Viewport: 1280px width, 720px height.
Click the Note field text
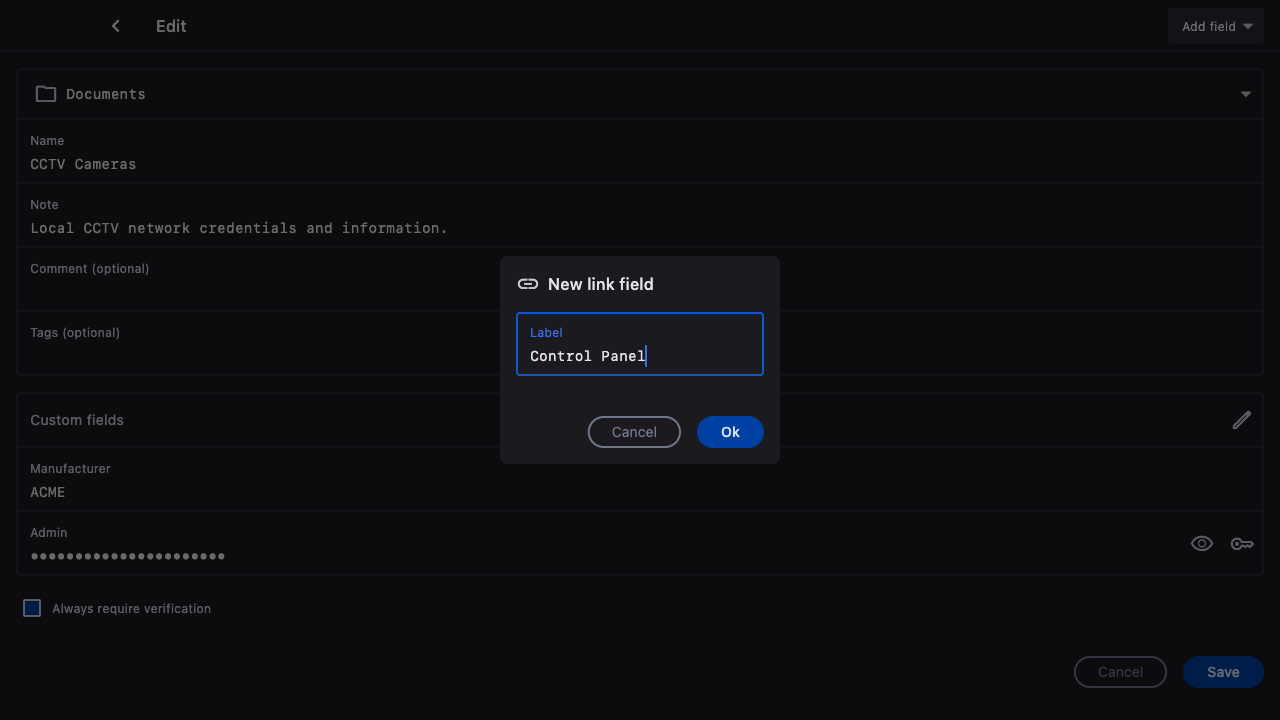click(239, 228)
